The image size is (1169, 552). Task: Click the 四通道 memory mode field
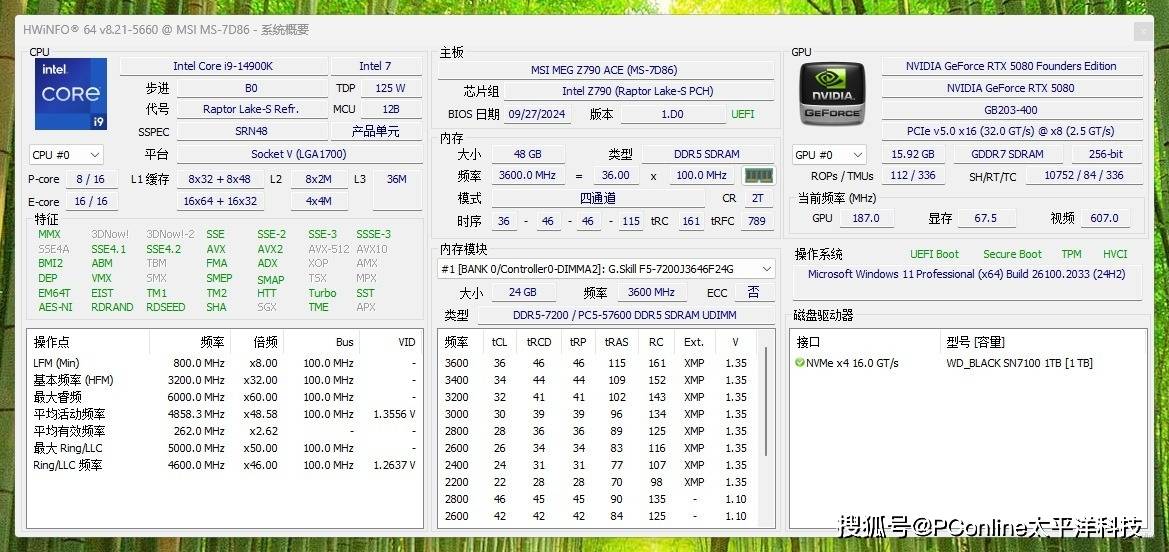[x=598, y=198]
